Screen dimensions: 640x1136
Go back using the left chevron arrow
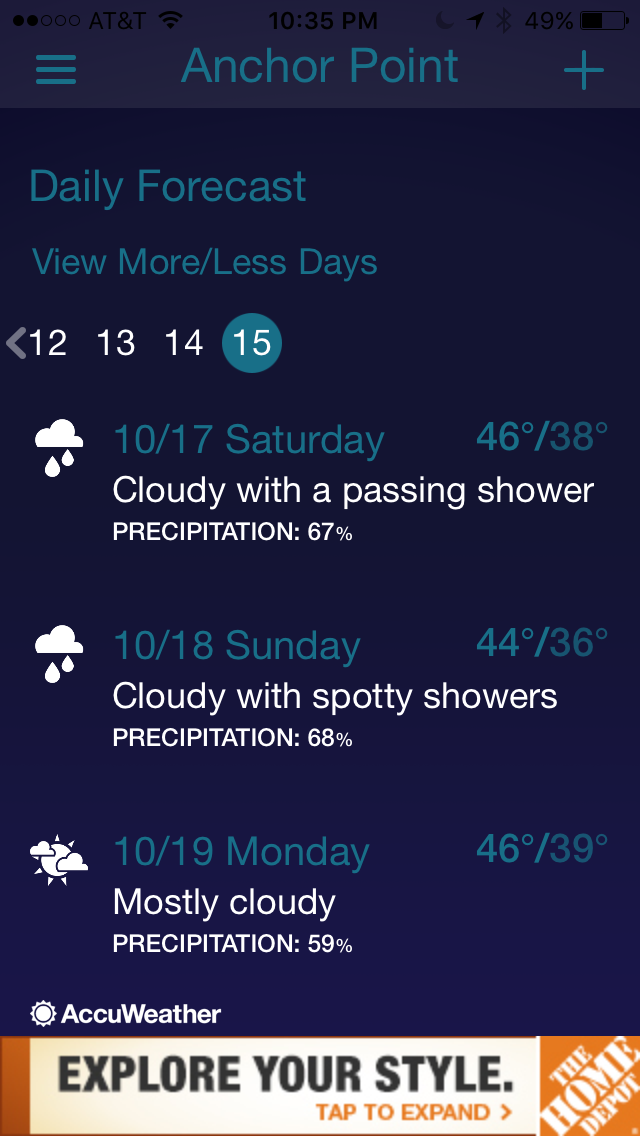(16, 343)
